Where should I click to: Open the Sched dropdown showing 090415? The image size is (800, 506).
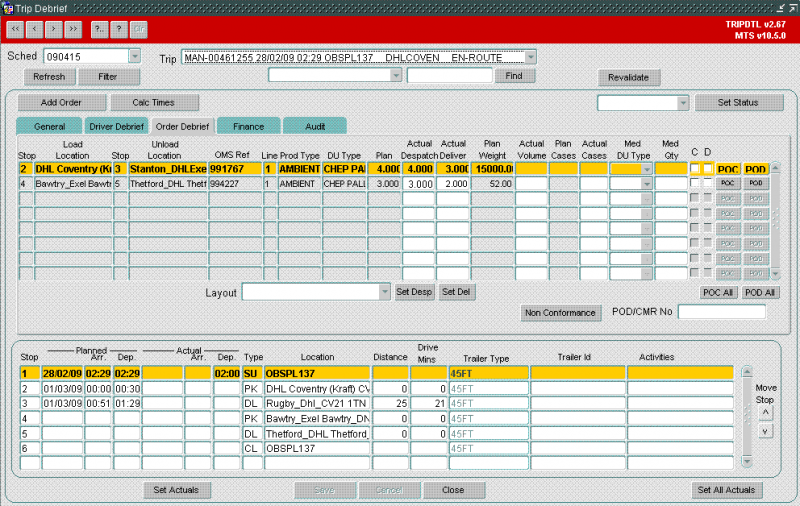[135, 56]
